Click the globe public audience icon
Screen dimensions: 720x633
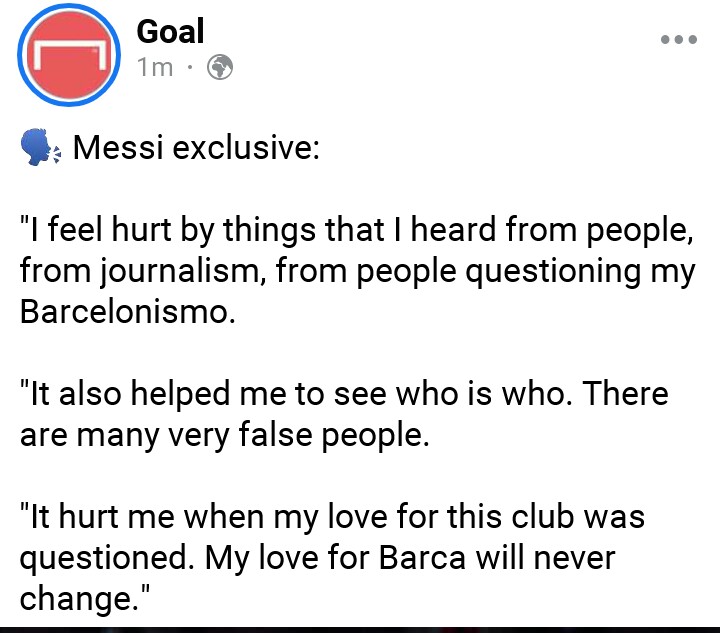[219, 67]
